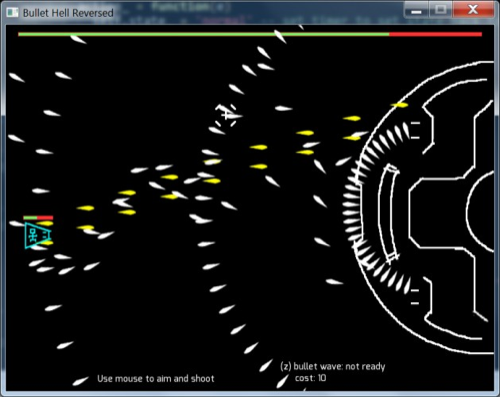Click the 'bullet wave: not ready' text
Image resolution: width=500 pixels, height=397 pixels.
pyautogui.click(x=333, y=366)
